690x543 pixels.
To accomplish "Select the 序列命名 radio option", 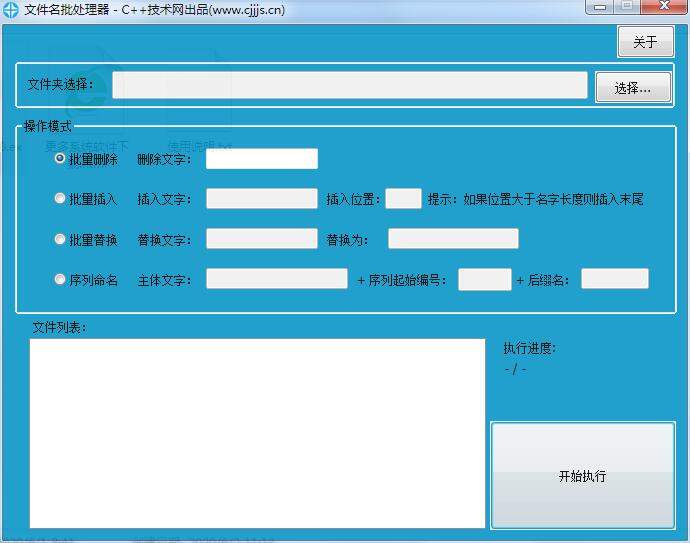I will 60,280.
